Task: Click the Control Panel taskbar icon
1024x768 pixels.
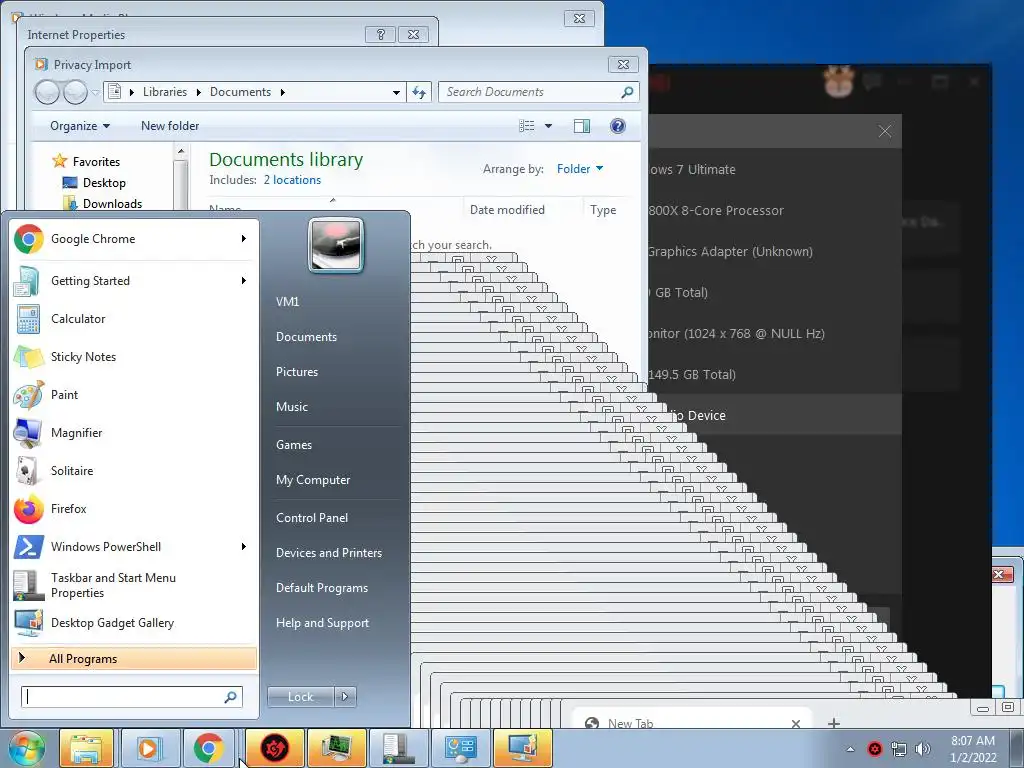Action: click(x=460, y=748)
